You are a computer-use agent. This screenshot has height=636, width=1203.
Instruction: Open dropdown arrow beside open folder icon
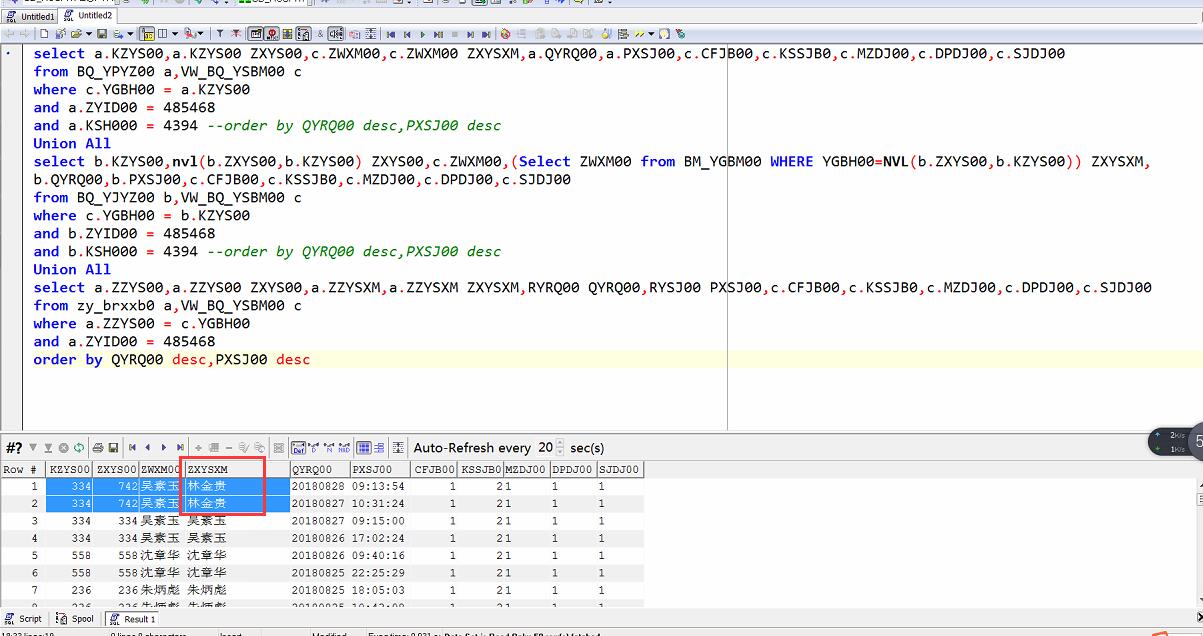pos(88,34)
